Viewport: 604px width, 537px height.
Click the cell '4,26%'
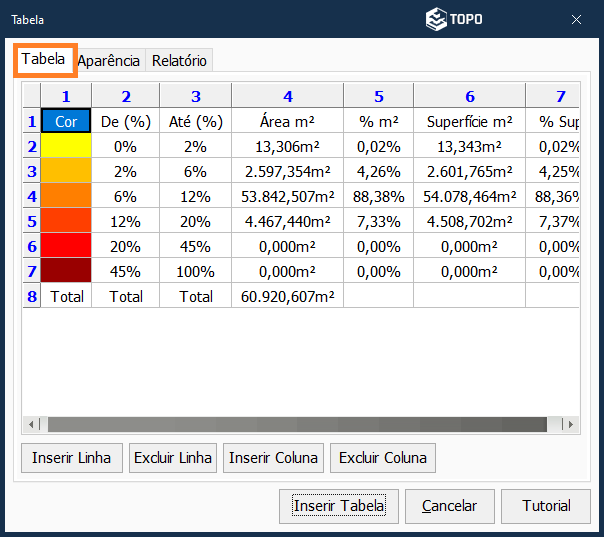(379, 171)
